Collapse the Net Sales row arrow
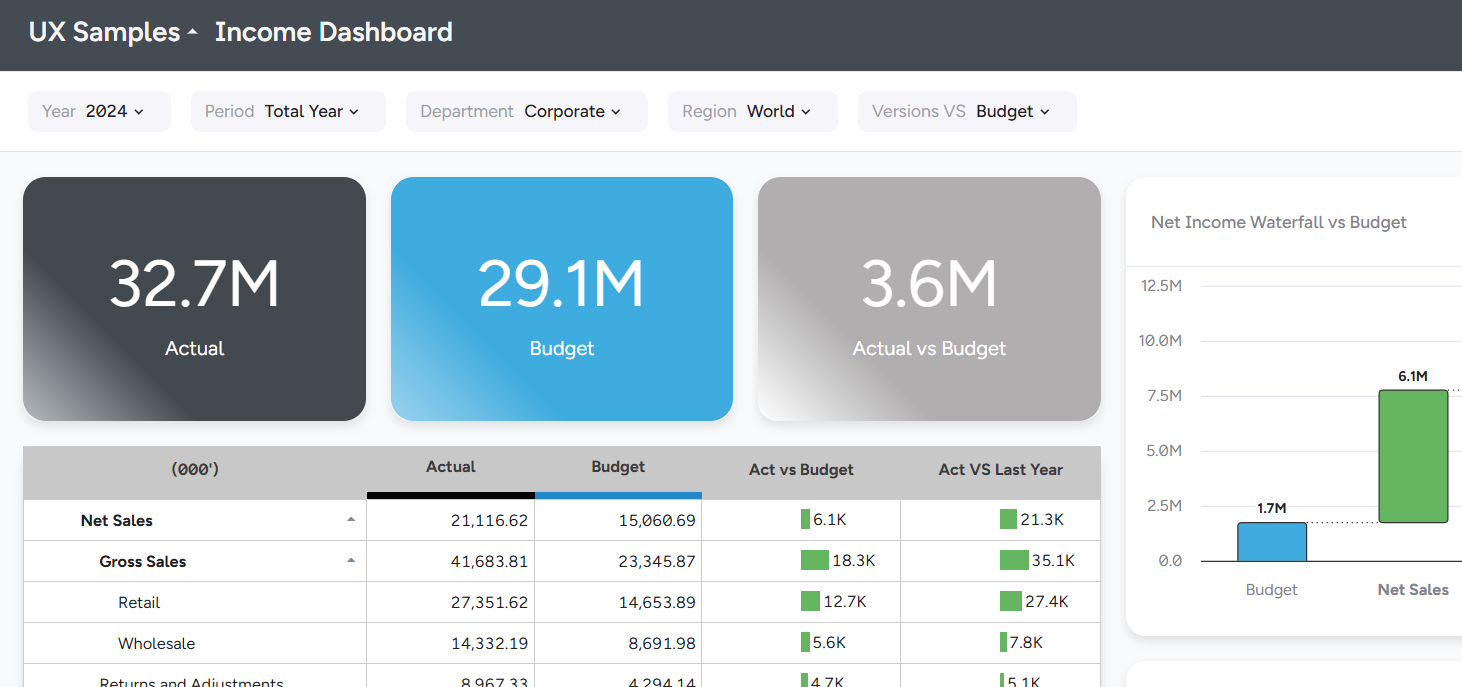The width and height of the screenshot is (1462, 687). 350,520
